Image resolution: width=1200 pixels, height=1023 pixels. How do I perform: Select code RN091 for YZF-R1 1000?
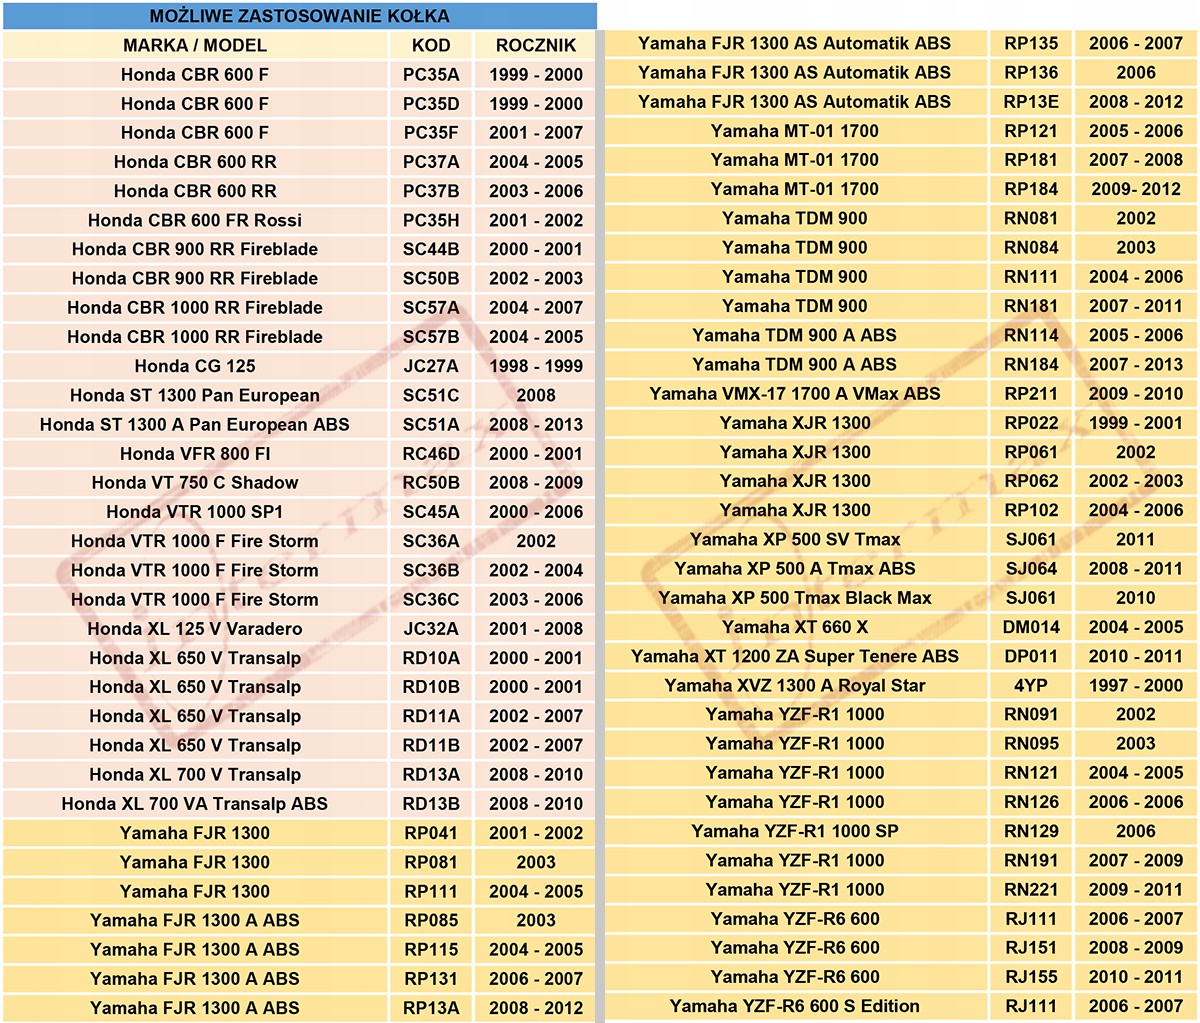[1031, 714]
